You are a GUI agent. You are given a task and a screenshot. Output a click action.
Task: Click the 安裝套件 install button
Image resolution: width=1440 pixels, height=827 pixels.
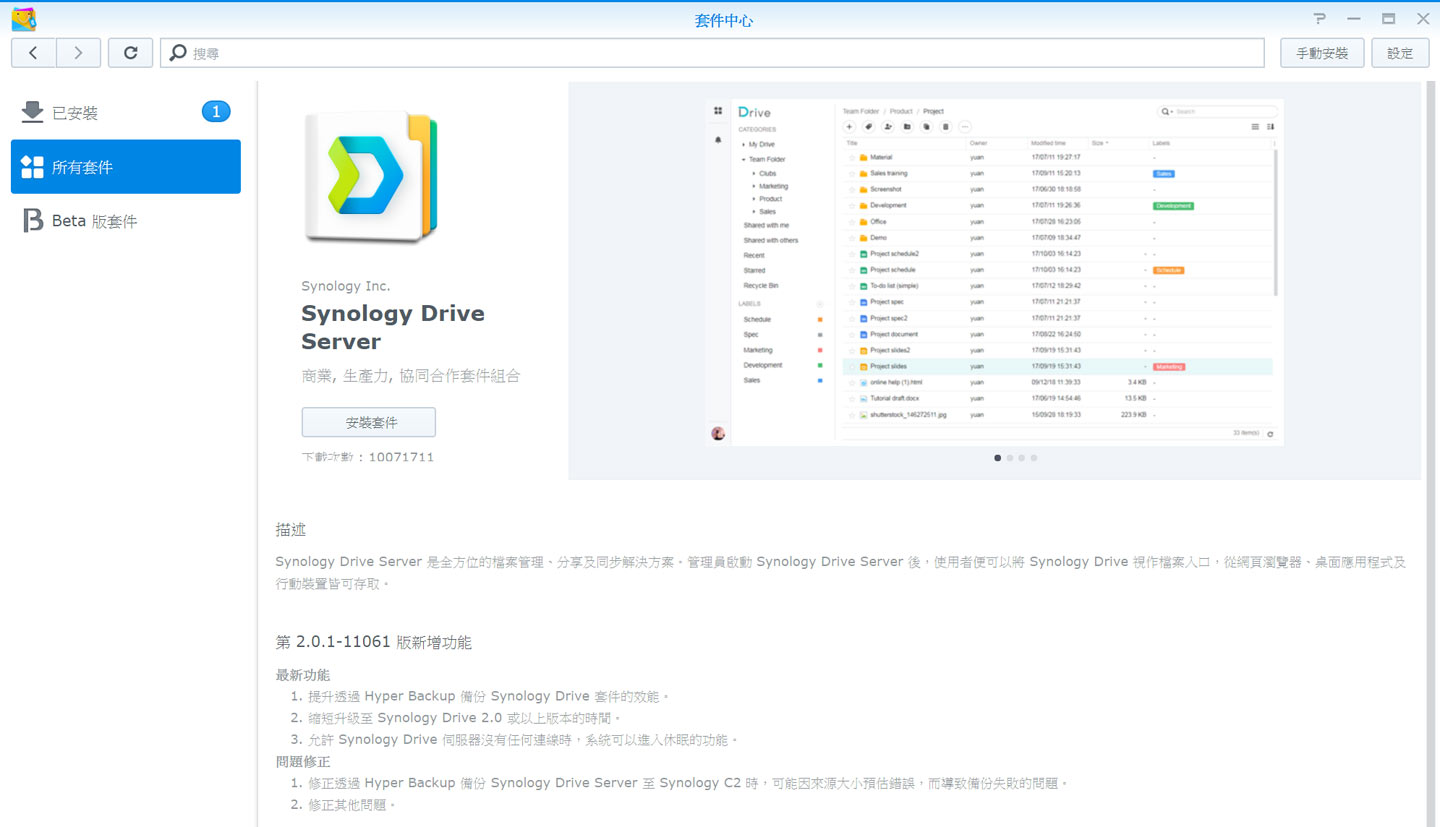click(368, 422)
